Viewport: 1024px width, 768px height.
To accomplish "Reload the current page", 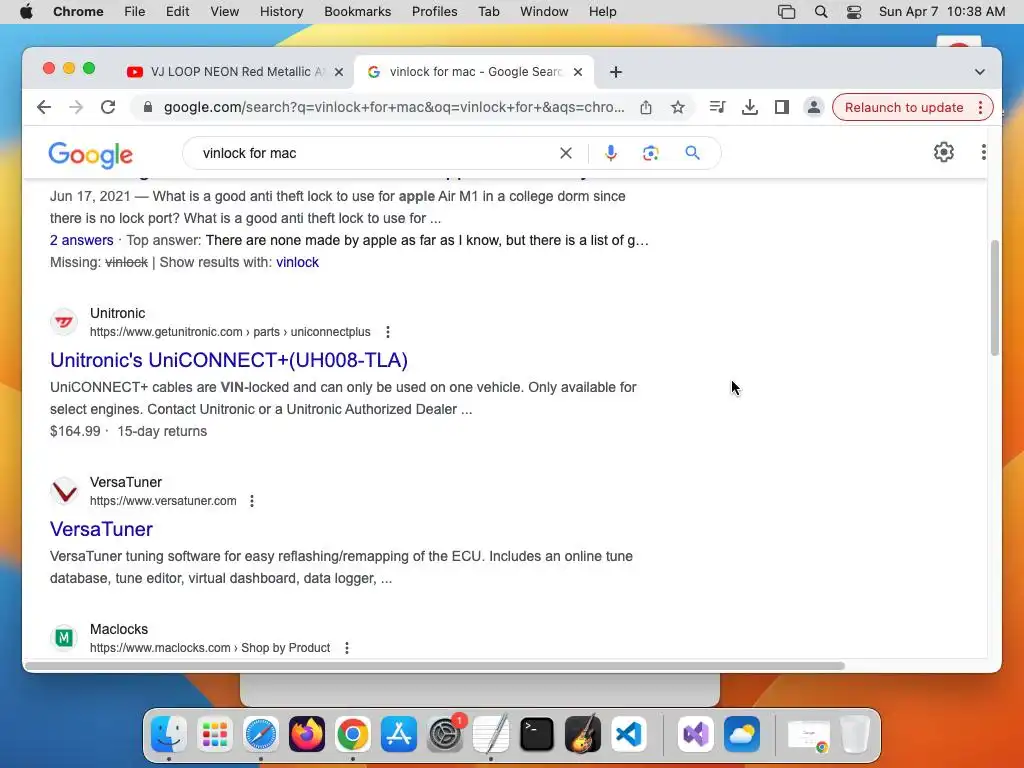I will pos(108,107).
